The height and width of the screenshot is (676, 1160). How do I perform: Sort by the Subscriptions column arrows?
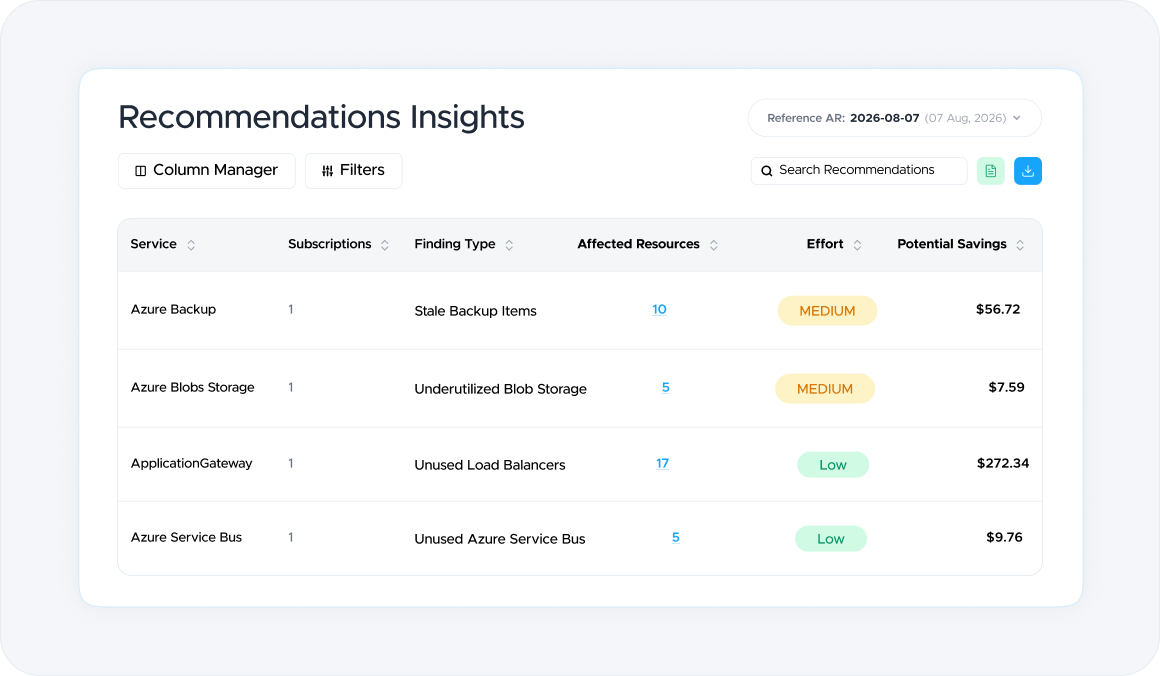click(x=385, y=245)
